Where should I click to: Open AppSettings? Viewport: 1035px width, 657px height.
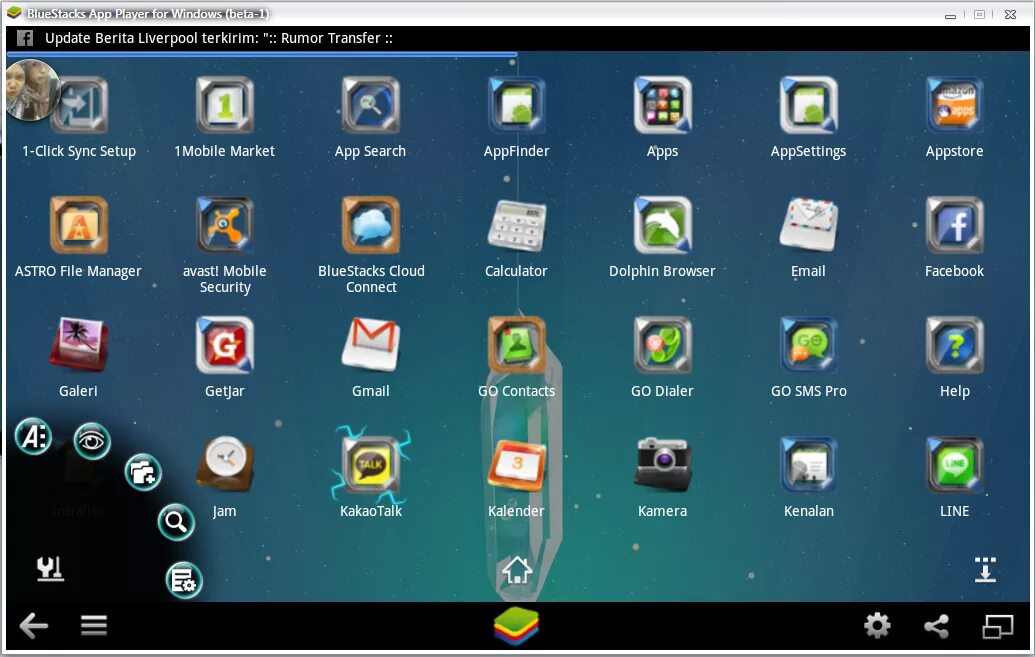809,106
